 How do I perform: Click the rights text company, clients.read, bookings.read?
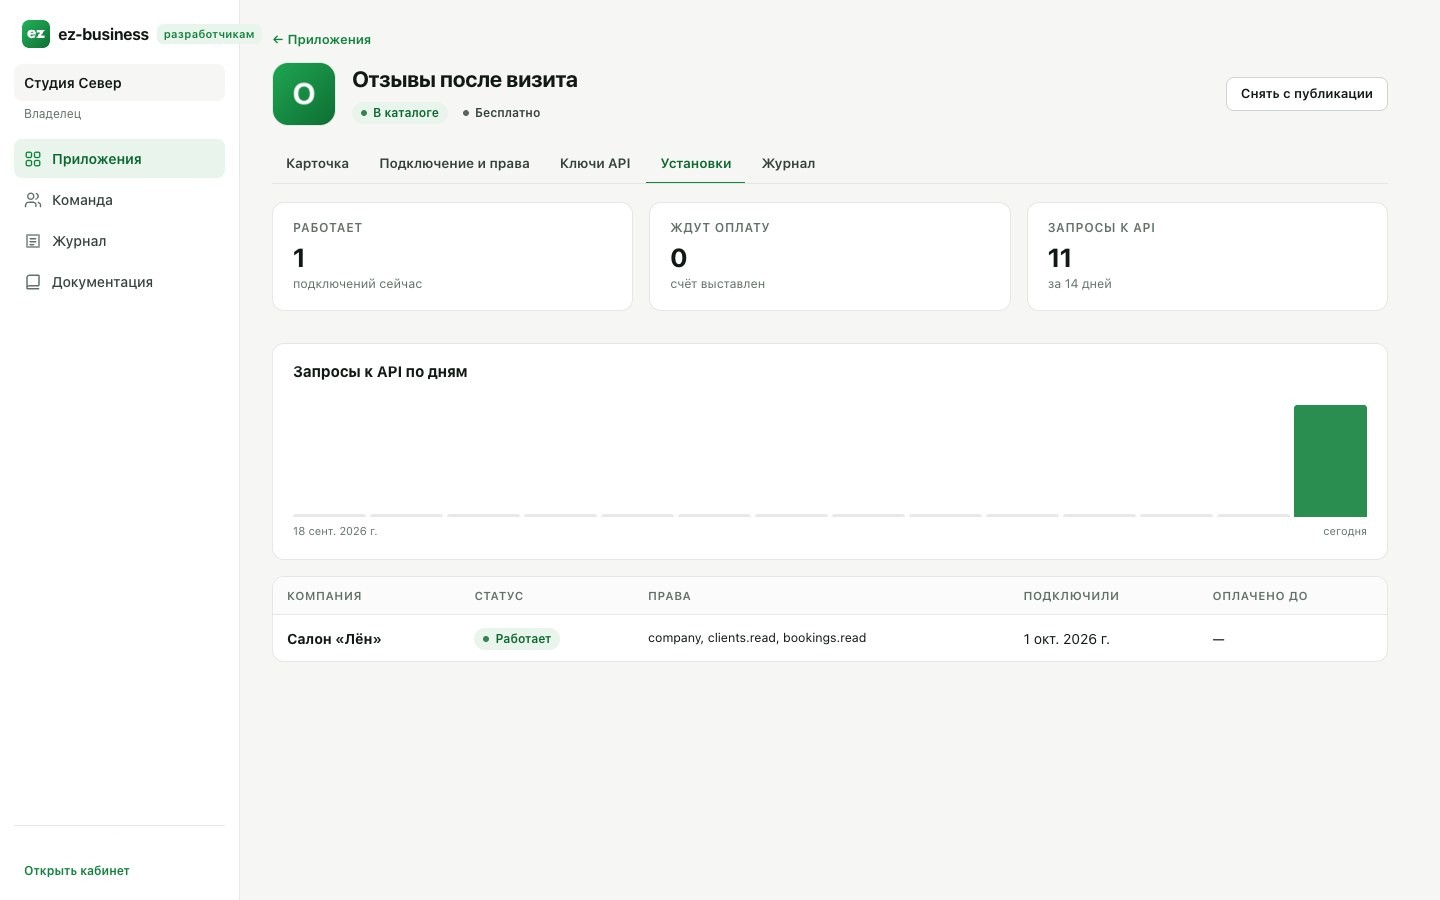tap(757, 638)
